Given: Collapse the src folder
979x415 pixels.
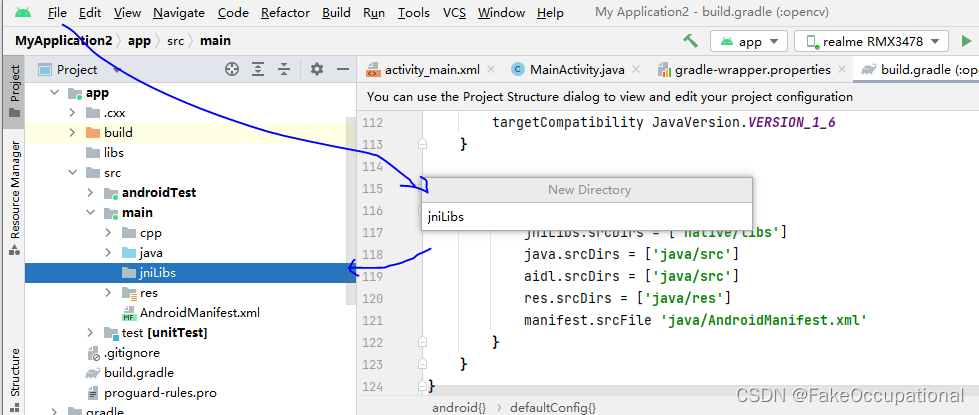Looking at the screenshot, I should click(x=72, y=173).
